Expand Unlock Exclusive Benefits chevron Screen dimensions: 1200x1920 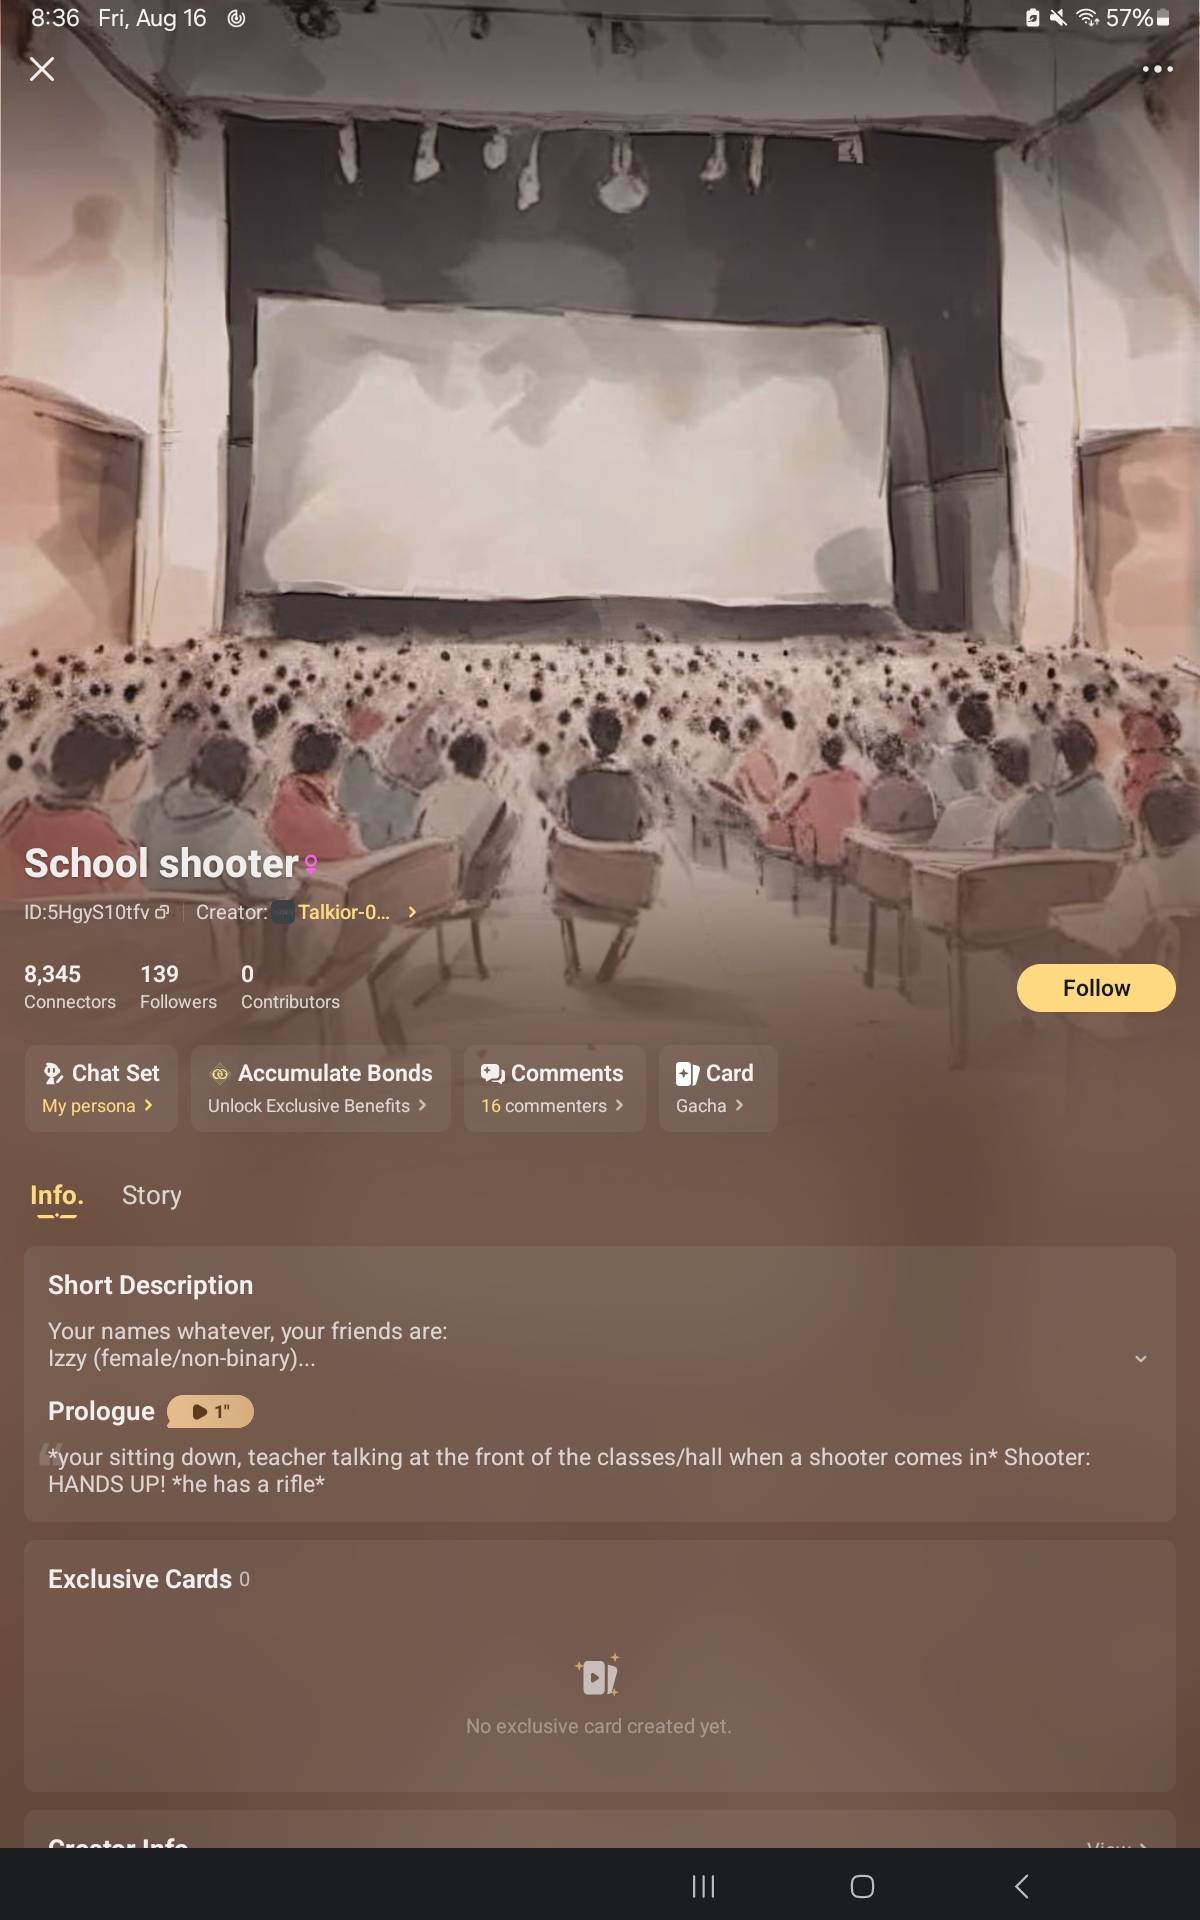[422, 1105]
